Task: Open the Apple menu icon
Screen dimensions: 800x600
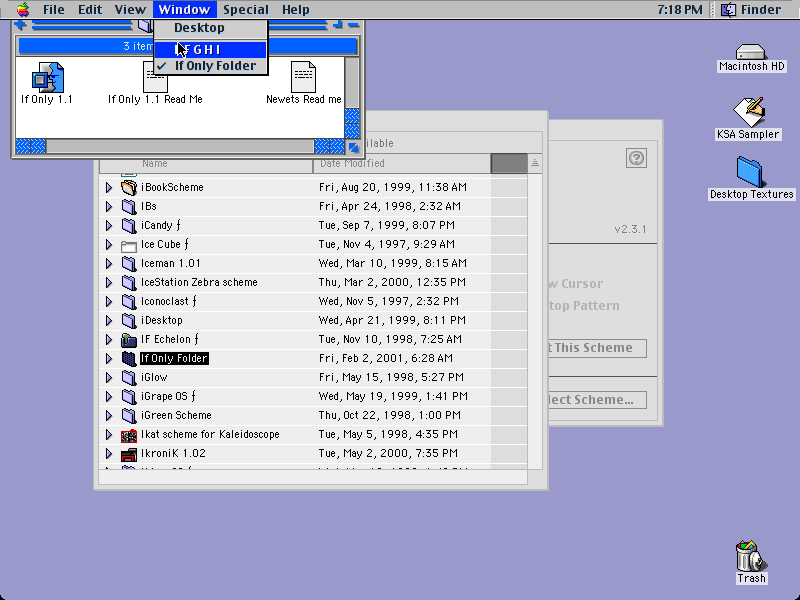Action: pyautogui.click(x=22, y=9)
